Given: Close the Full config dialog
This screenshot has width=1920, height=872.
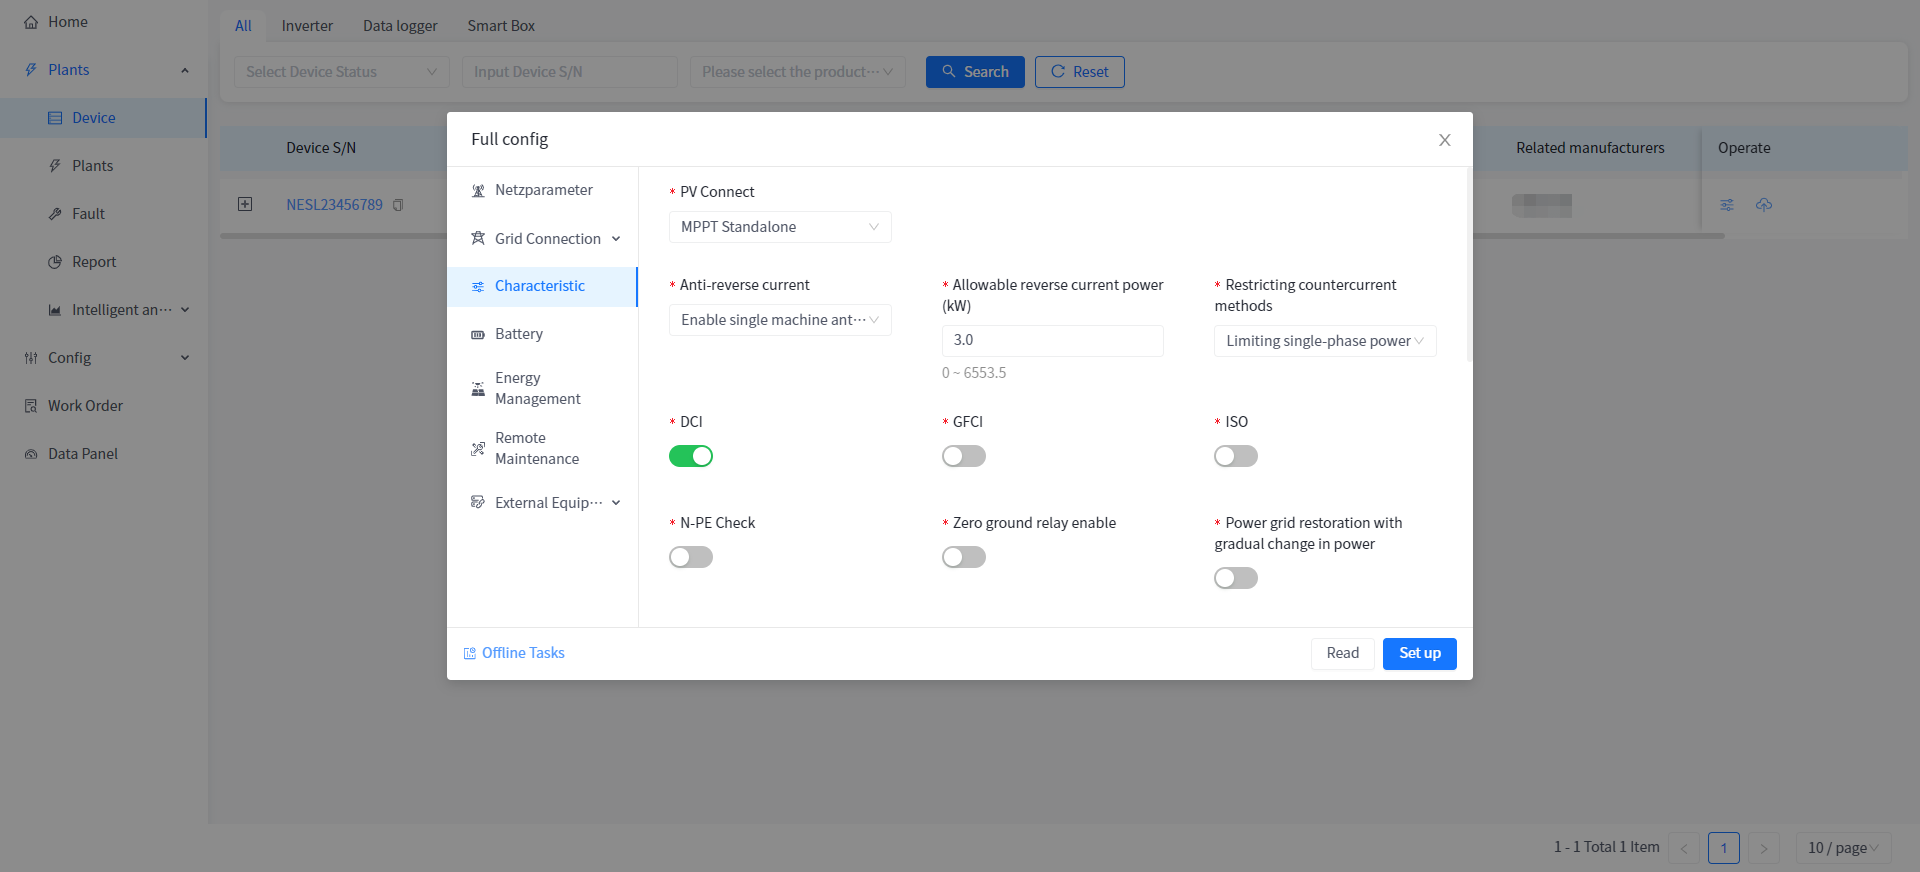Looking at the screenshot, I should click(x=1444, y=140).
